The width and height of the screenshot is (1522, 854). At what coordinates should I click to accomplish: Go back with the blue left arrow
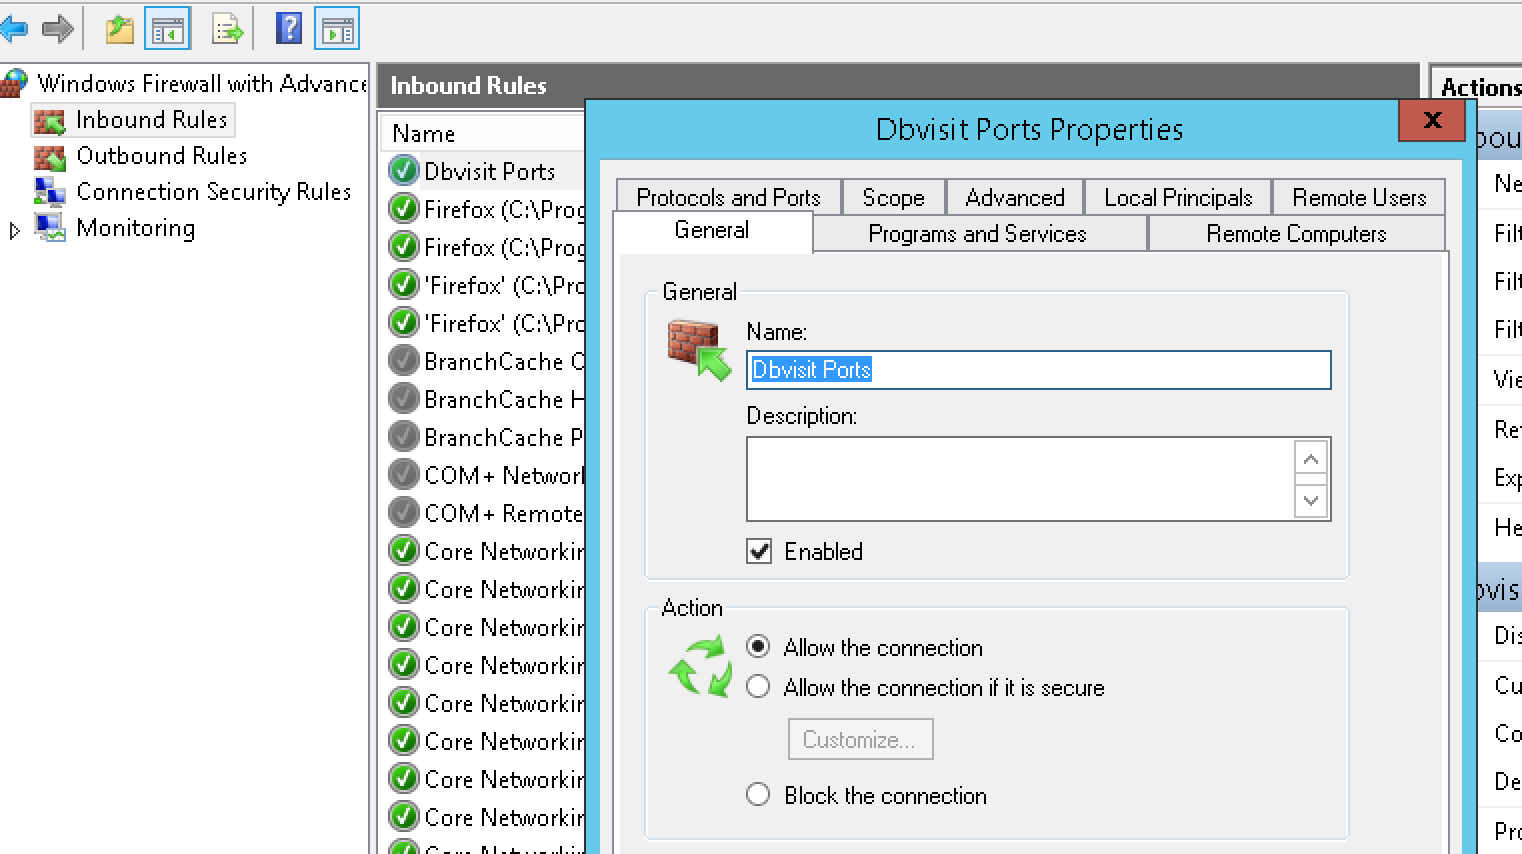tap(13, 29)
